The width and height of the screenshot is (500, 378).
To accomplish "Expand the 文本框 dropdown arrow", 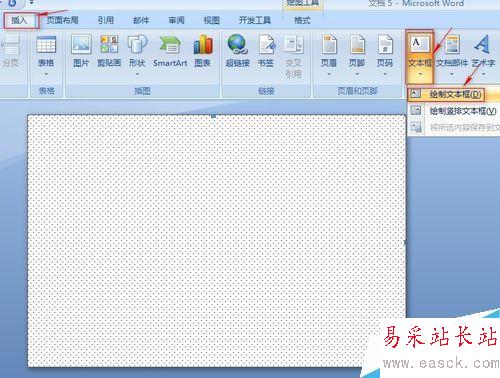I will 420,74.
